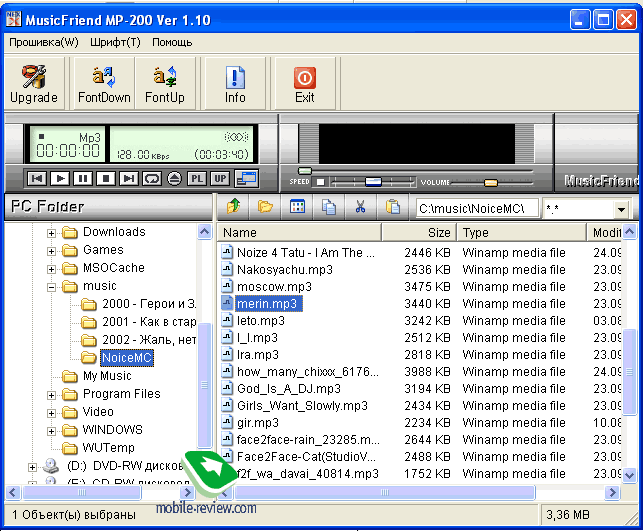Click the Upgrade firmware toolbar icon
The width and height of the screenshot is (643, 531).
(x=34, y=84)
